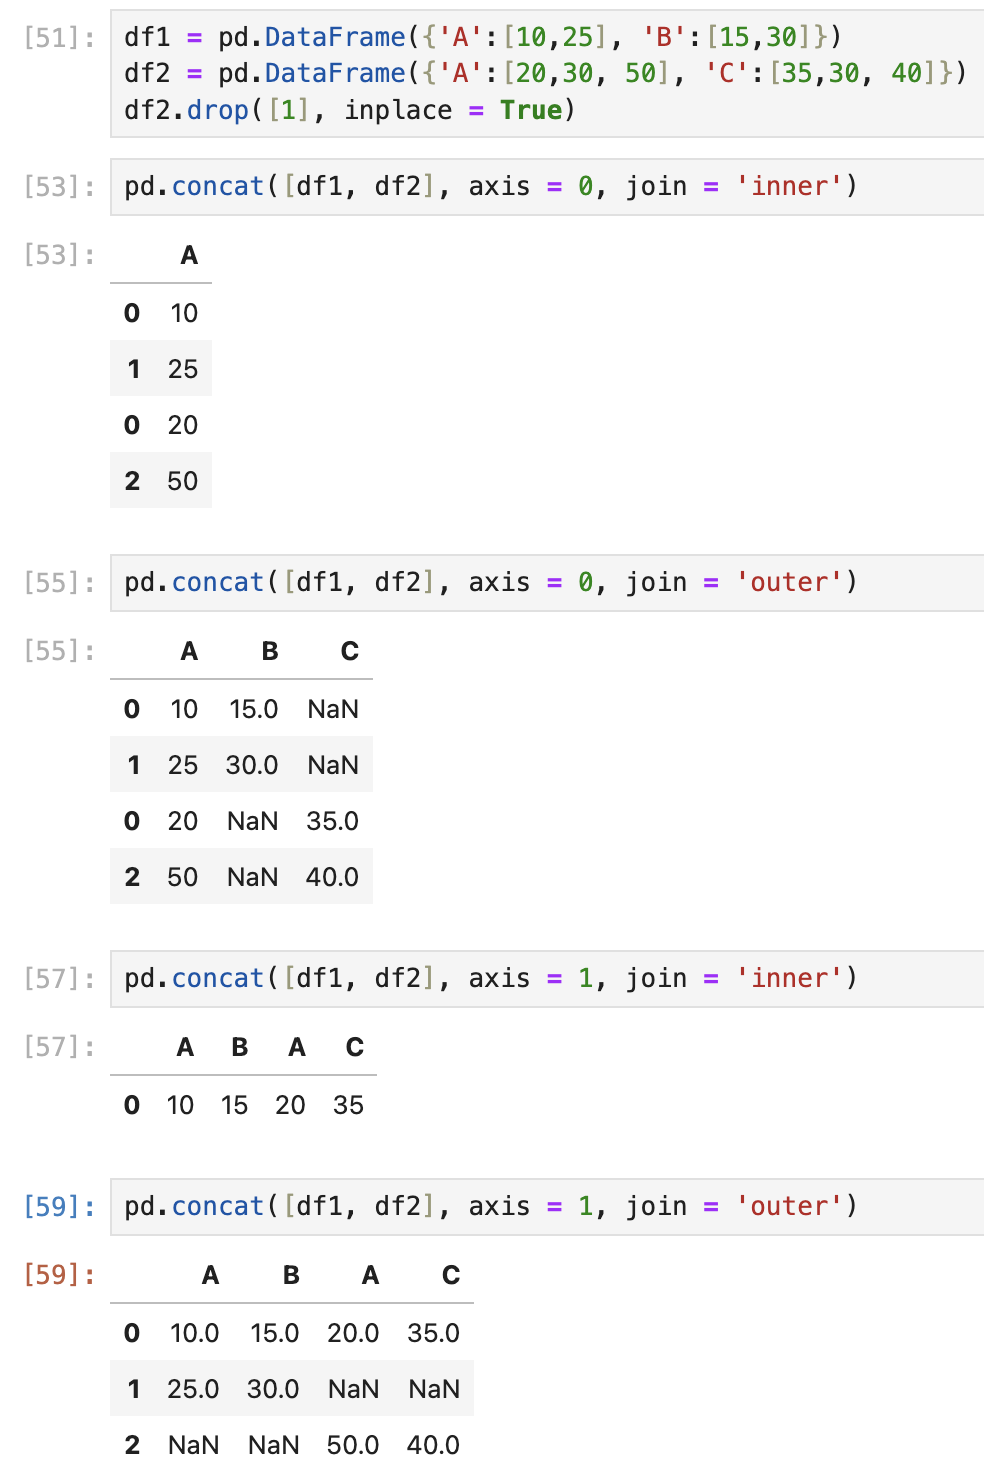
Task: Click the [53]: output prompt beside the table
Action: [60, 255]
